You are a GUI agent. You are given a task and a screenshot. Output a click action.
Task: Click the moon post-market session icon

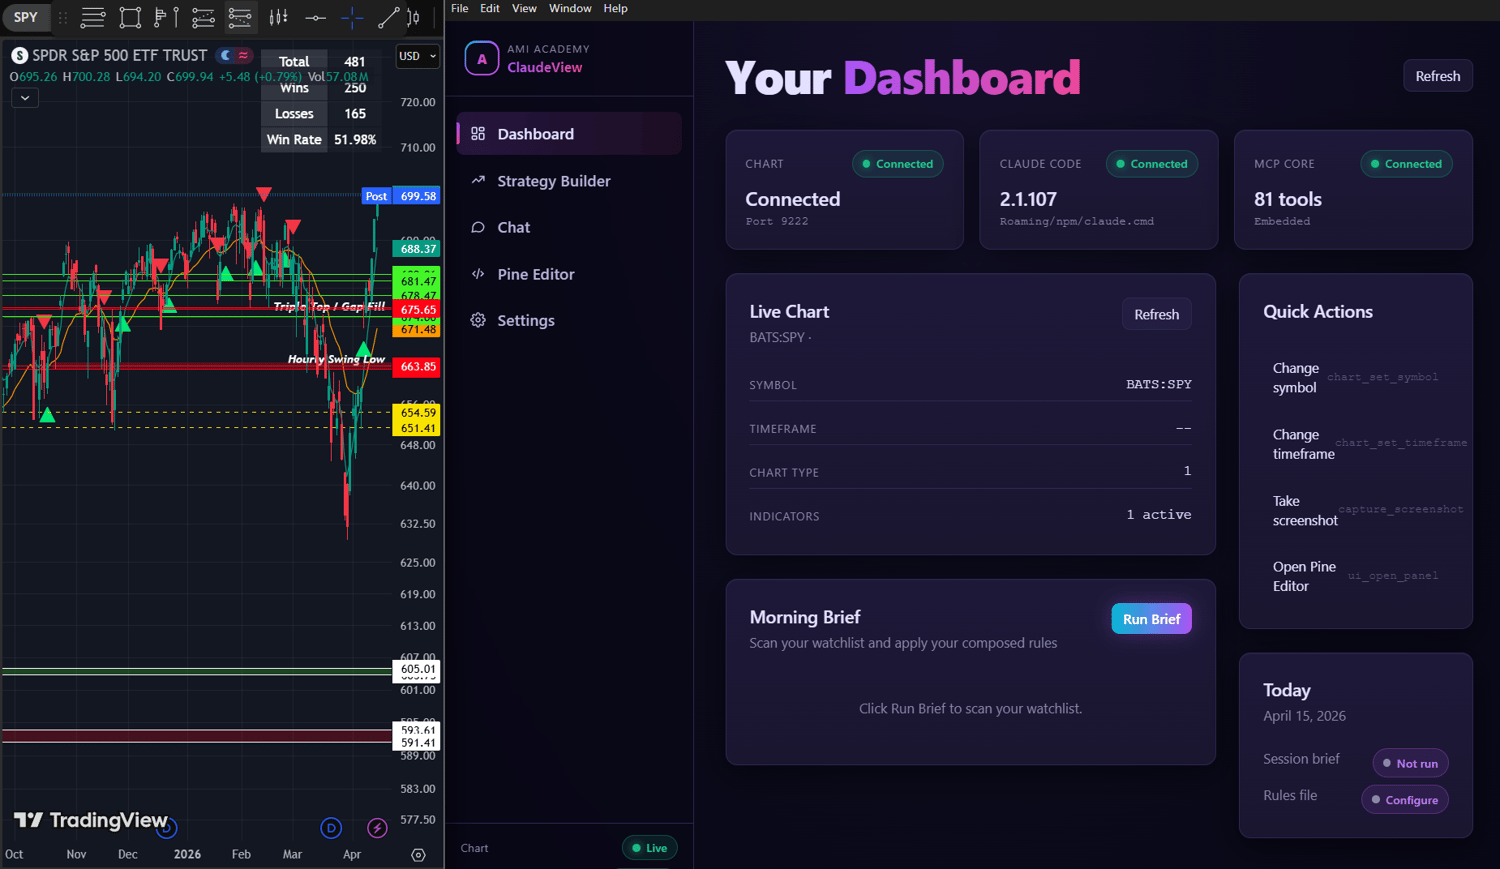[226, 55]
